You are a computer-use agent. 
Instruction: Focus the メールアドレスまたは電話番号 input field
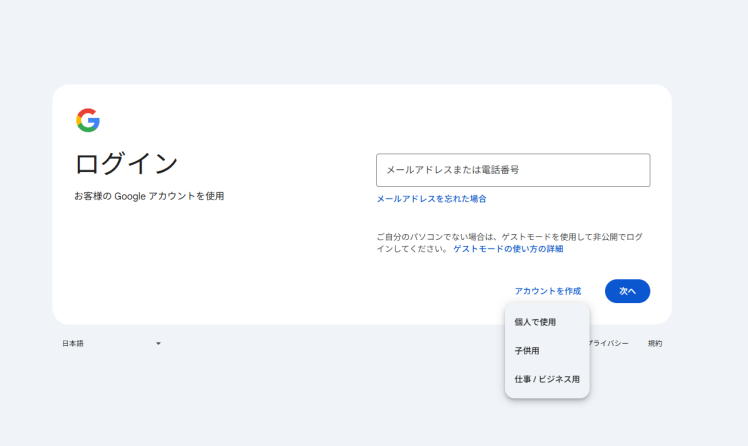[x=513, y=170]
